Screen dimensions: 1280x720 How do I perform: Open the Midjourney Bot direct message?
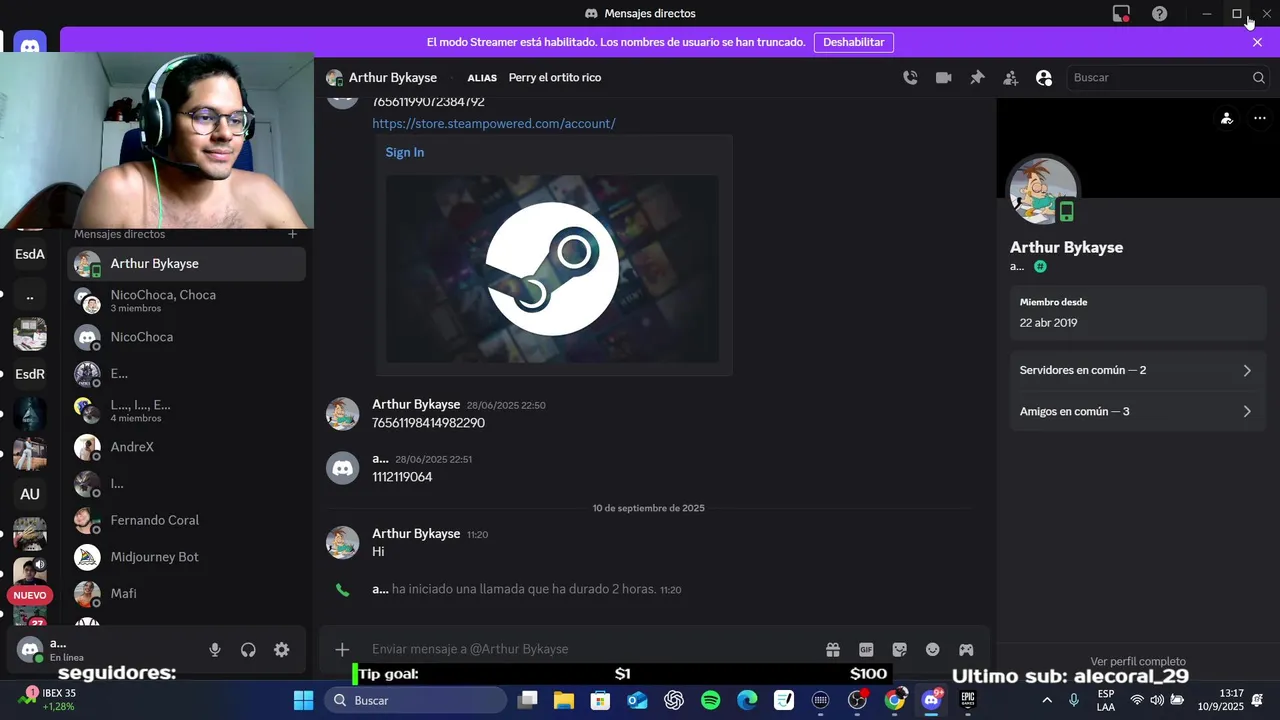pyautogui.click(x=186, y=557)
